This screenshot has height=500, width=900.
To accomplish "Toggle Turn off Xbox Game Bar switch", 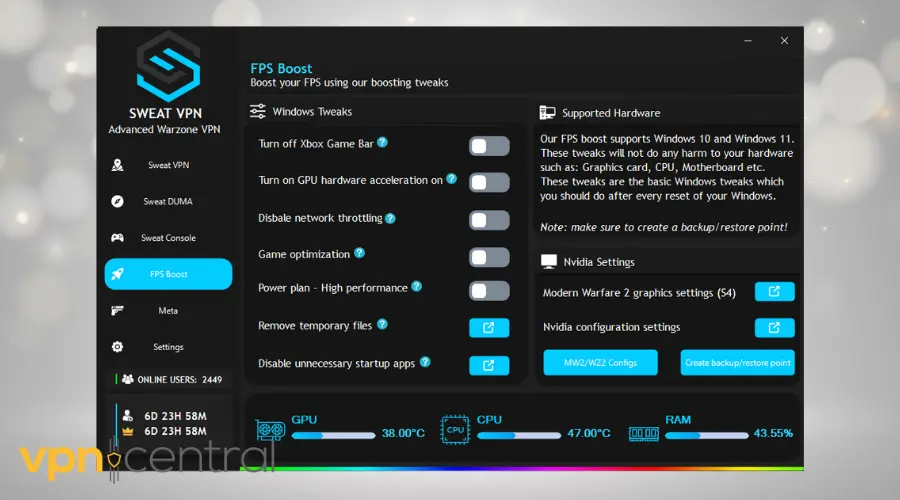I will pyautogui.click(x=488, y=146).
